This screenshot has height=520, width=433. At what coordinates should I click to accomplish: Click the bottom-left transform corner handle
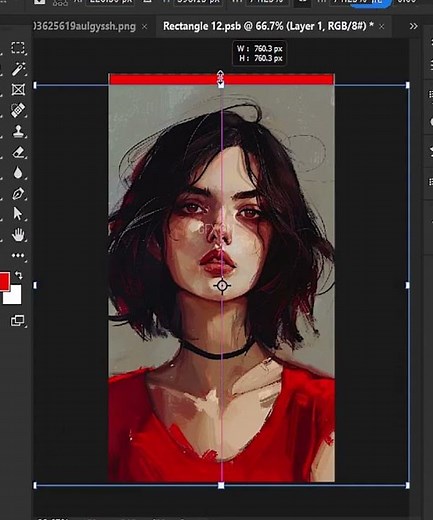click(35, 485)
